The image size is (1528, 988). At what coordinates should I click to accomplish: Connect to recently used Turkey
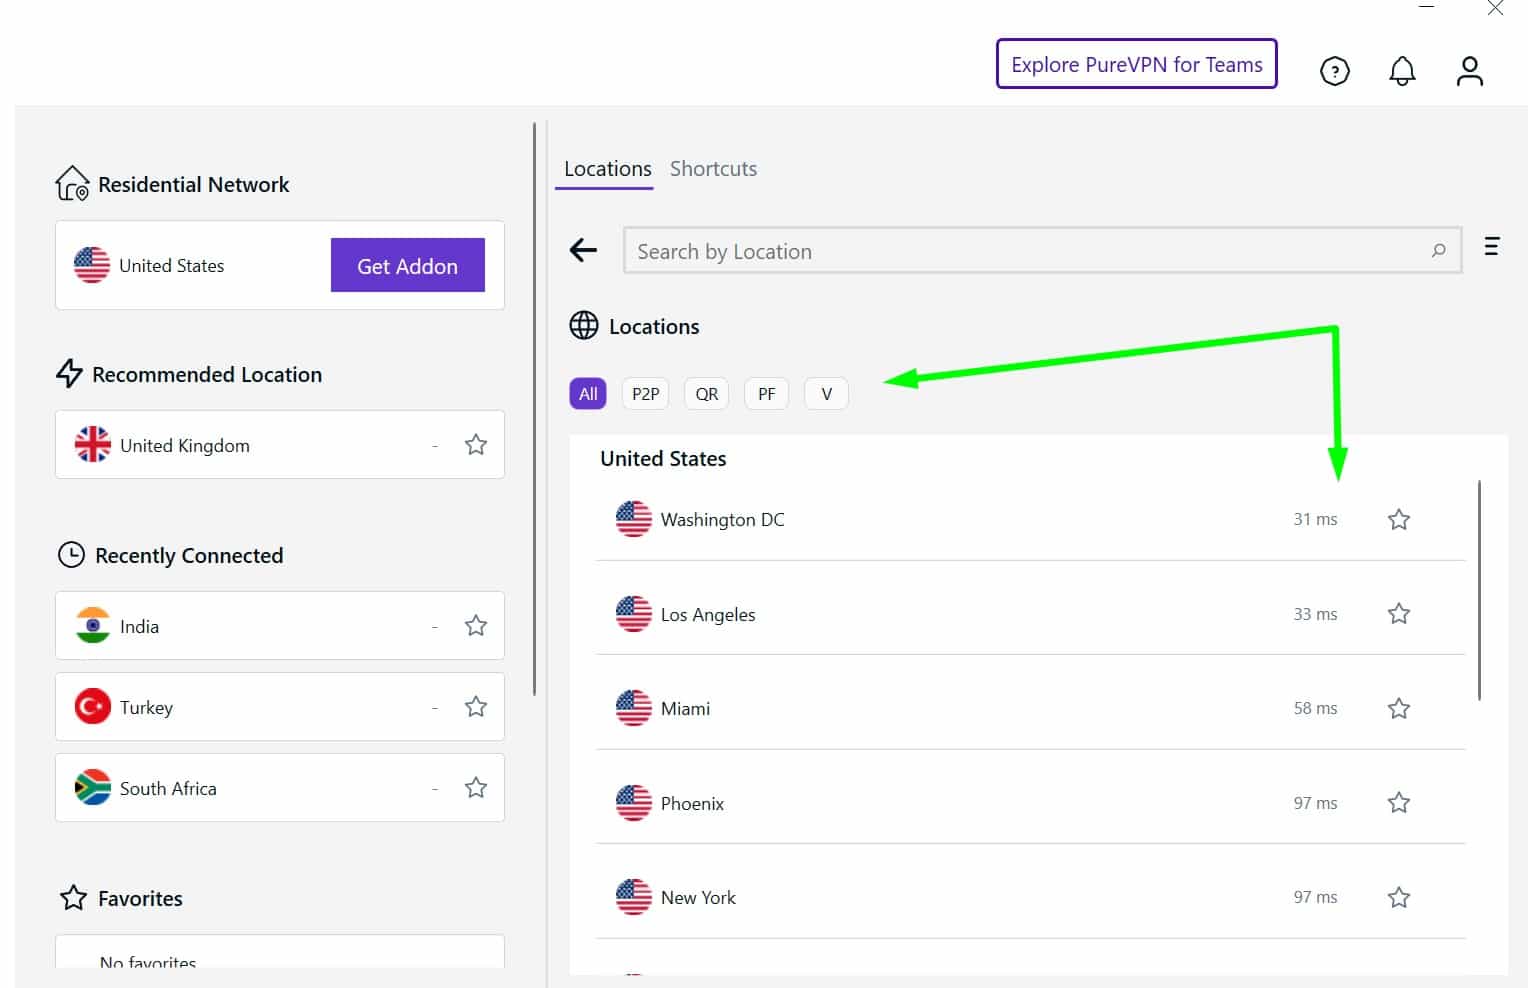280,707
